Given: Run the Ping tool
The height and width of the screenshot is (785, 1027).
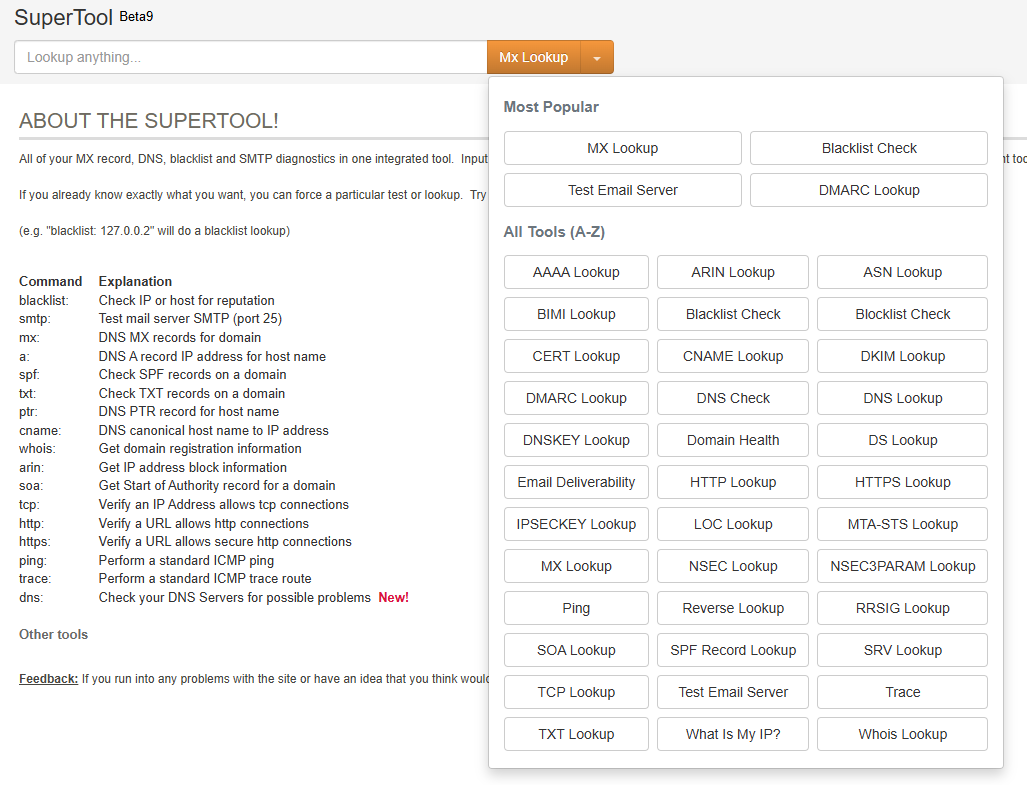Looking at the screenshot, I should coord(576,608).
